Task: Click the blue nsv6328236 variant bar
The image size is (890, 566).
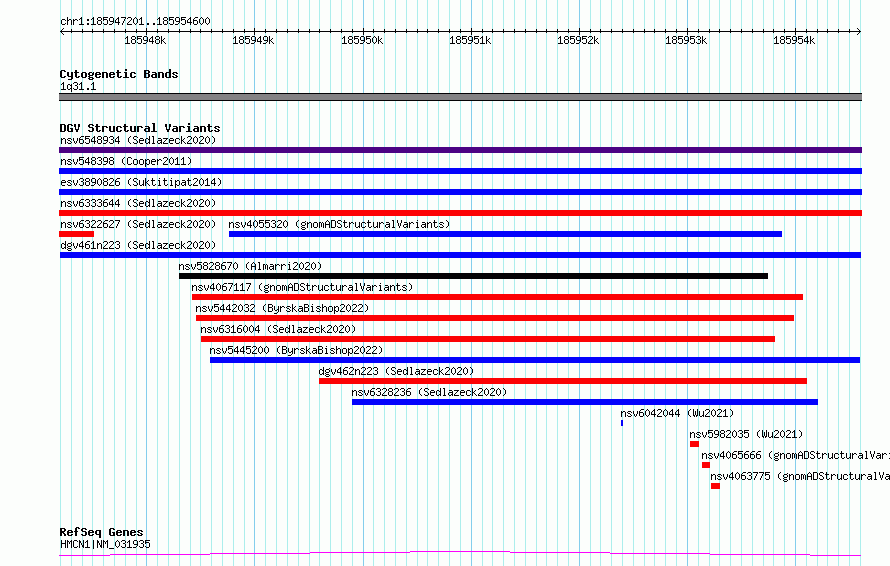Action: pyautogui.click(x=585, y=402)
